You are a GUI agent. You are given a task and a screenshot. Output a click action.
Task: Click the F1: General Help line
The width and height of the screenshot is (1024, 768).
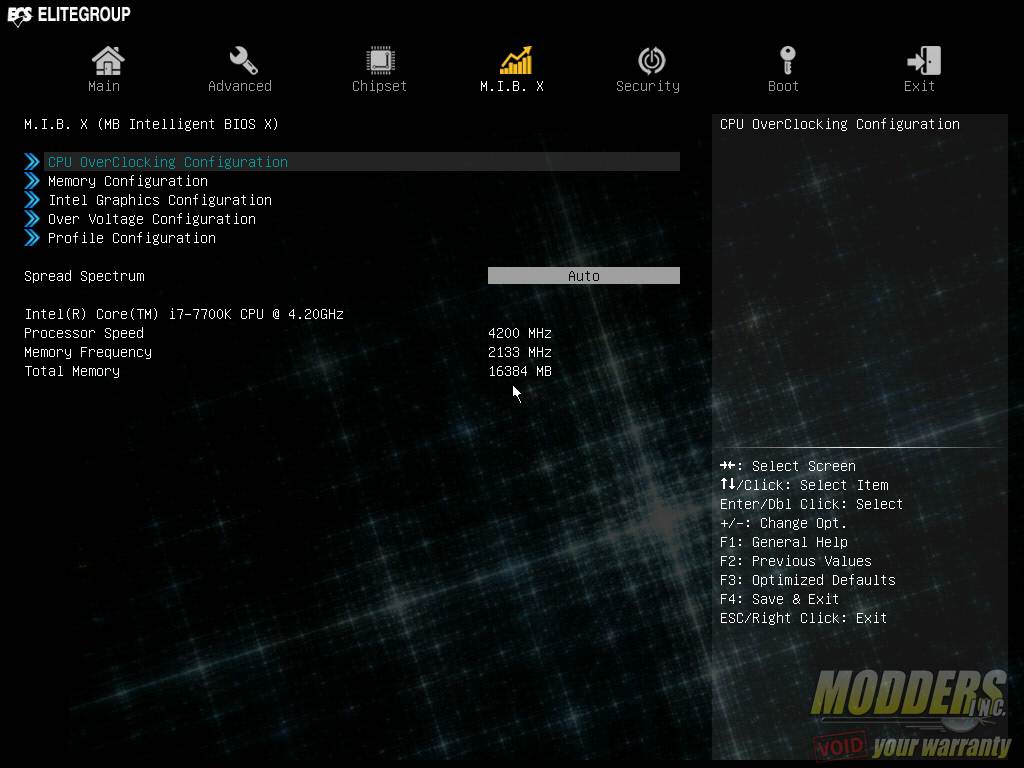click(x=784, y=542)
